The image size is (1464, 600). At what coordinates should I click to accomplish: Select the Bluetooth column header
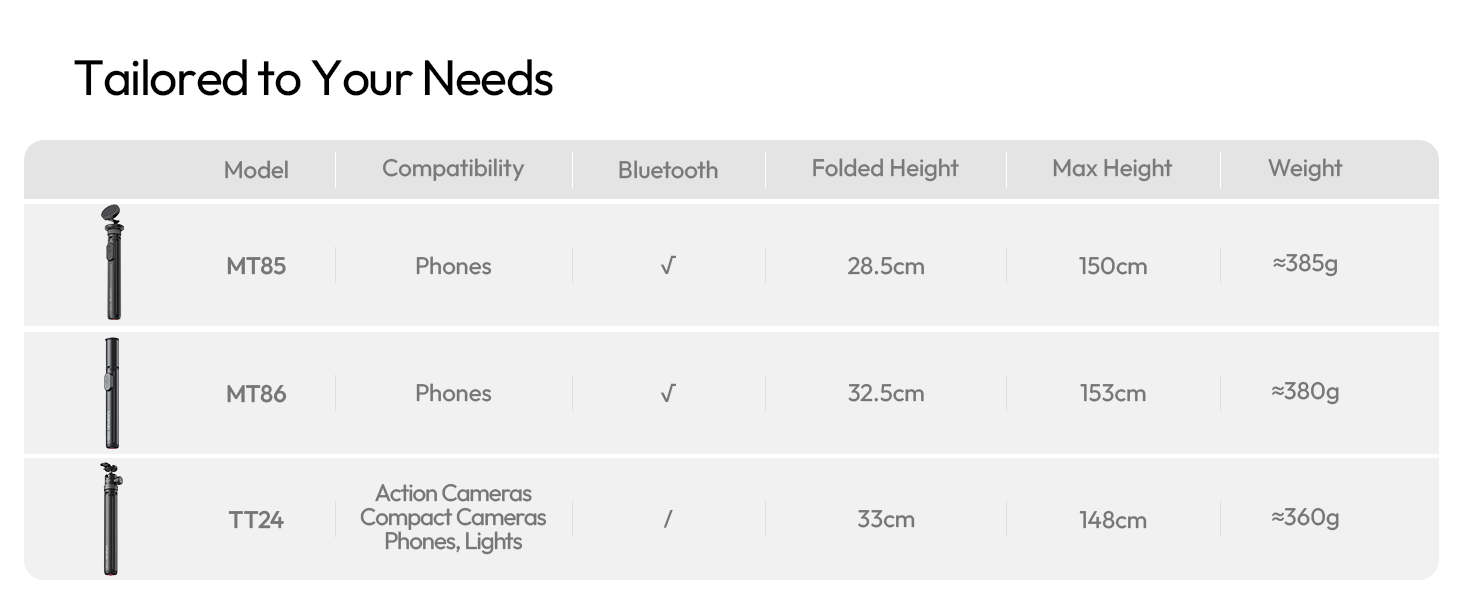[668, 170]
